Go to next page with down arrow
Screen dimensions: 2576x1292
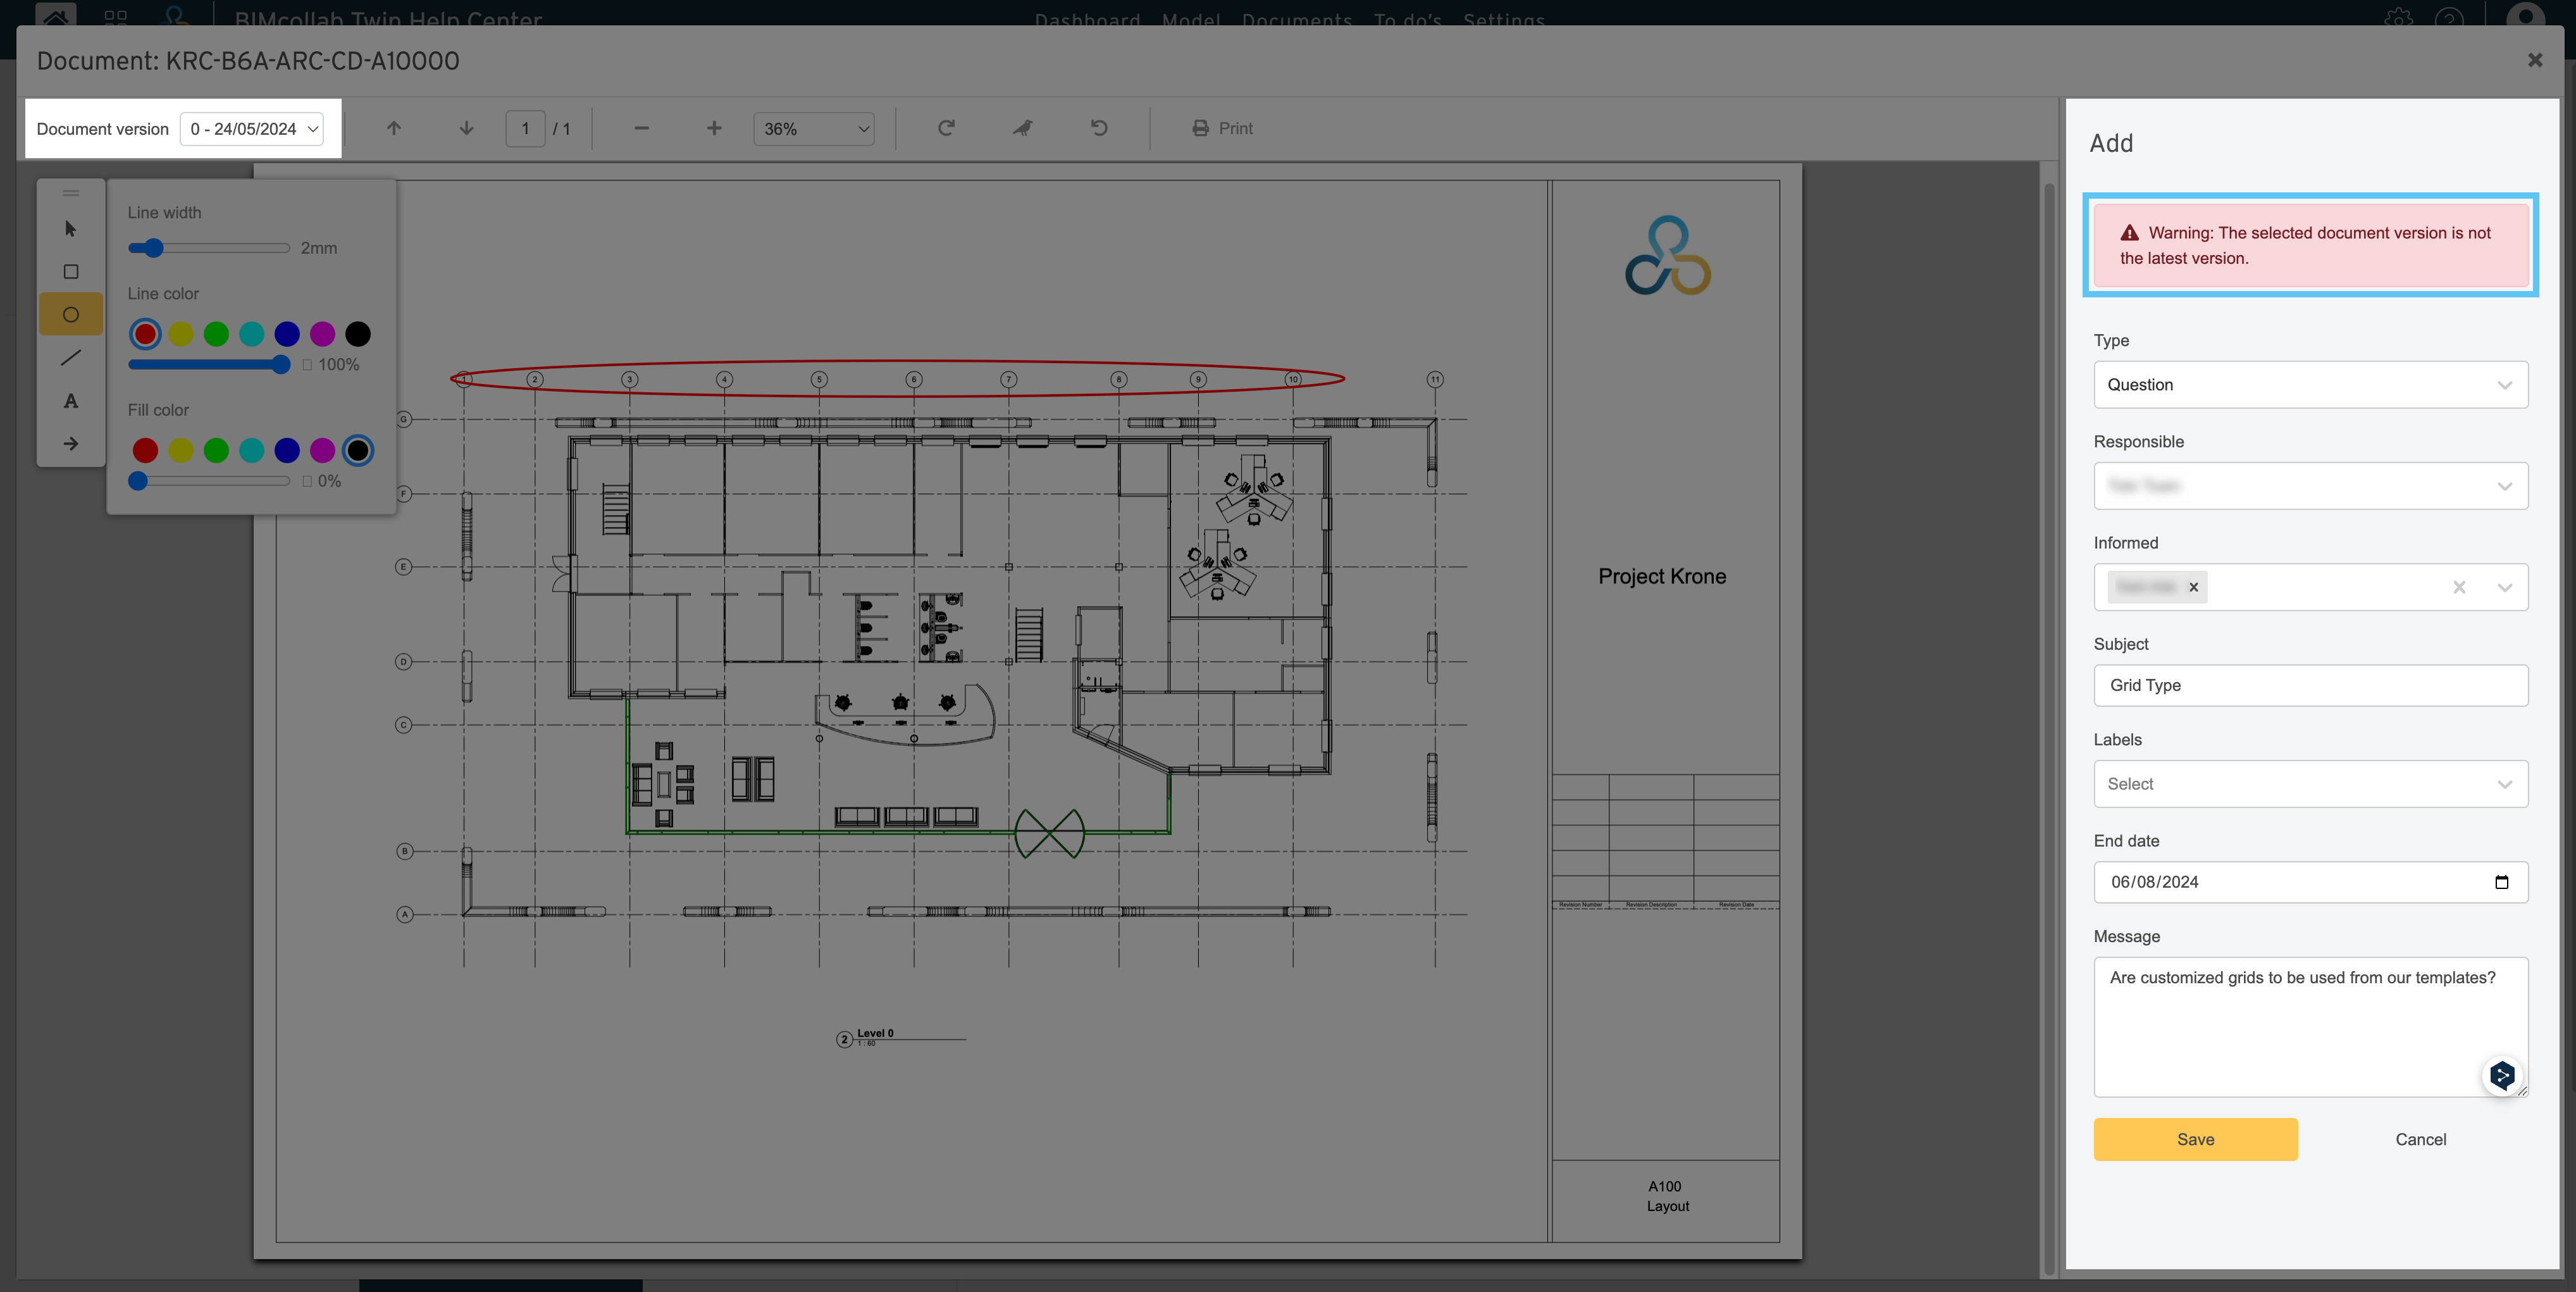tap(466, 128)
